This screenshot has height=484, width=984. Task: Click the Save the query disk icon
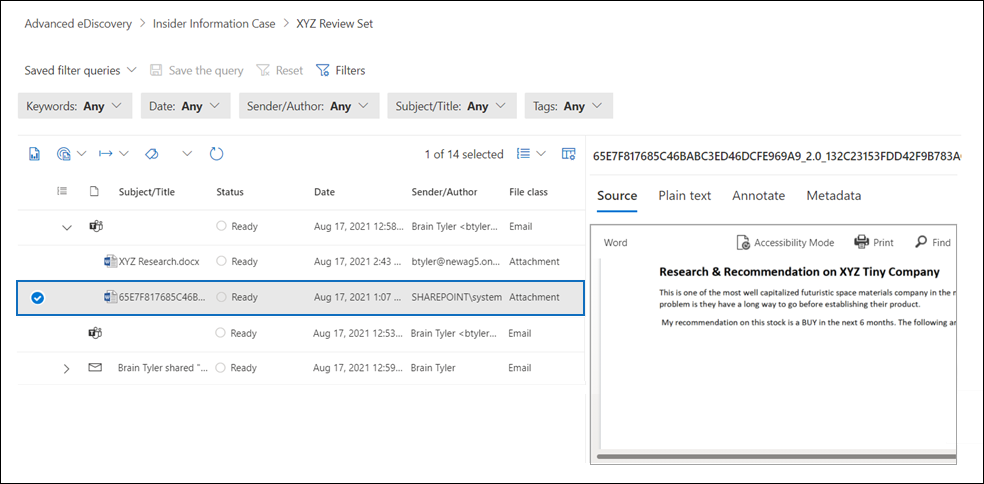point(156,70)
